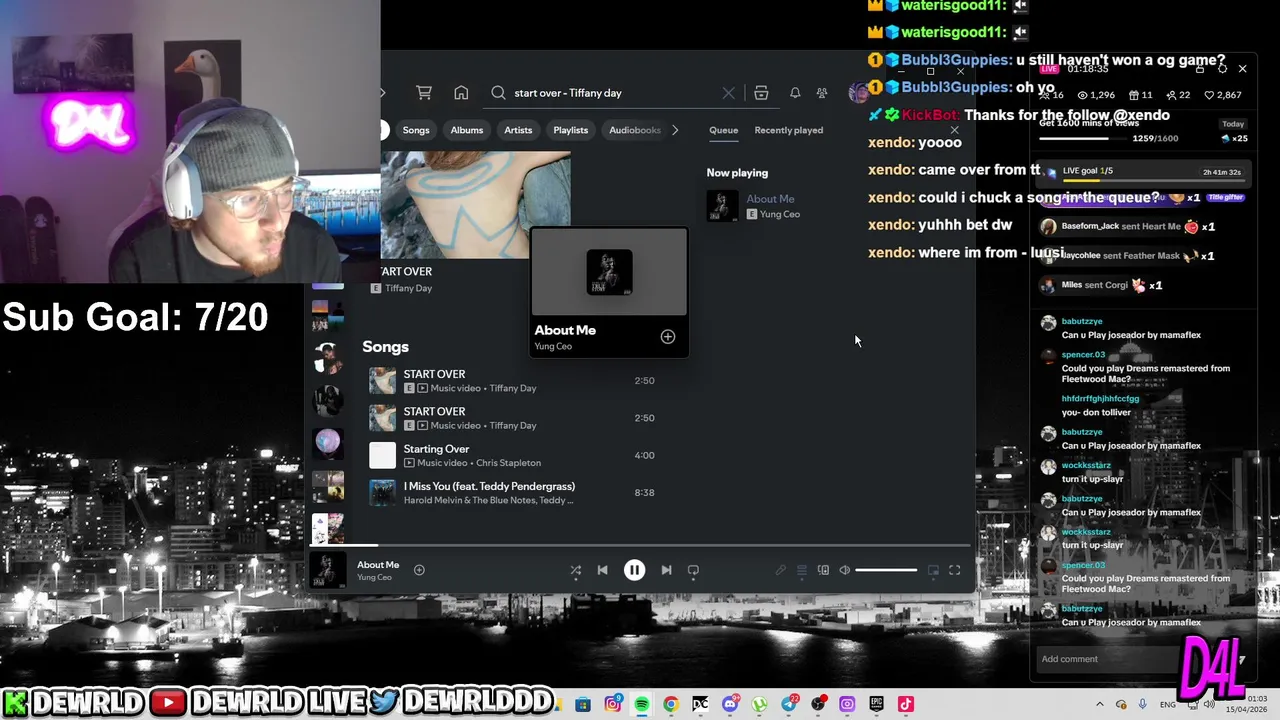Open the Browse icon next to search
Screen dimensions: 1280x720
click(x=761, y=93)
